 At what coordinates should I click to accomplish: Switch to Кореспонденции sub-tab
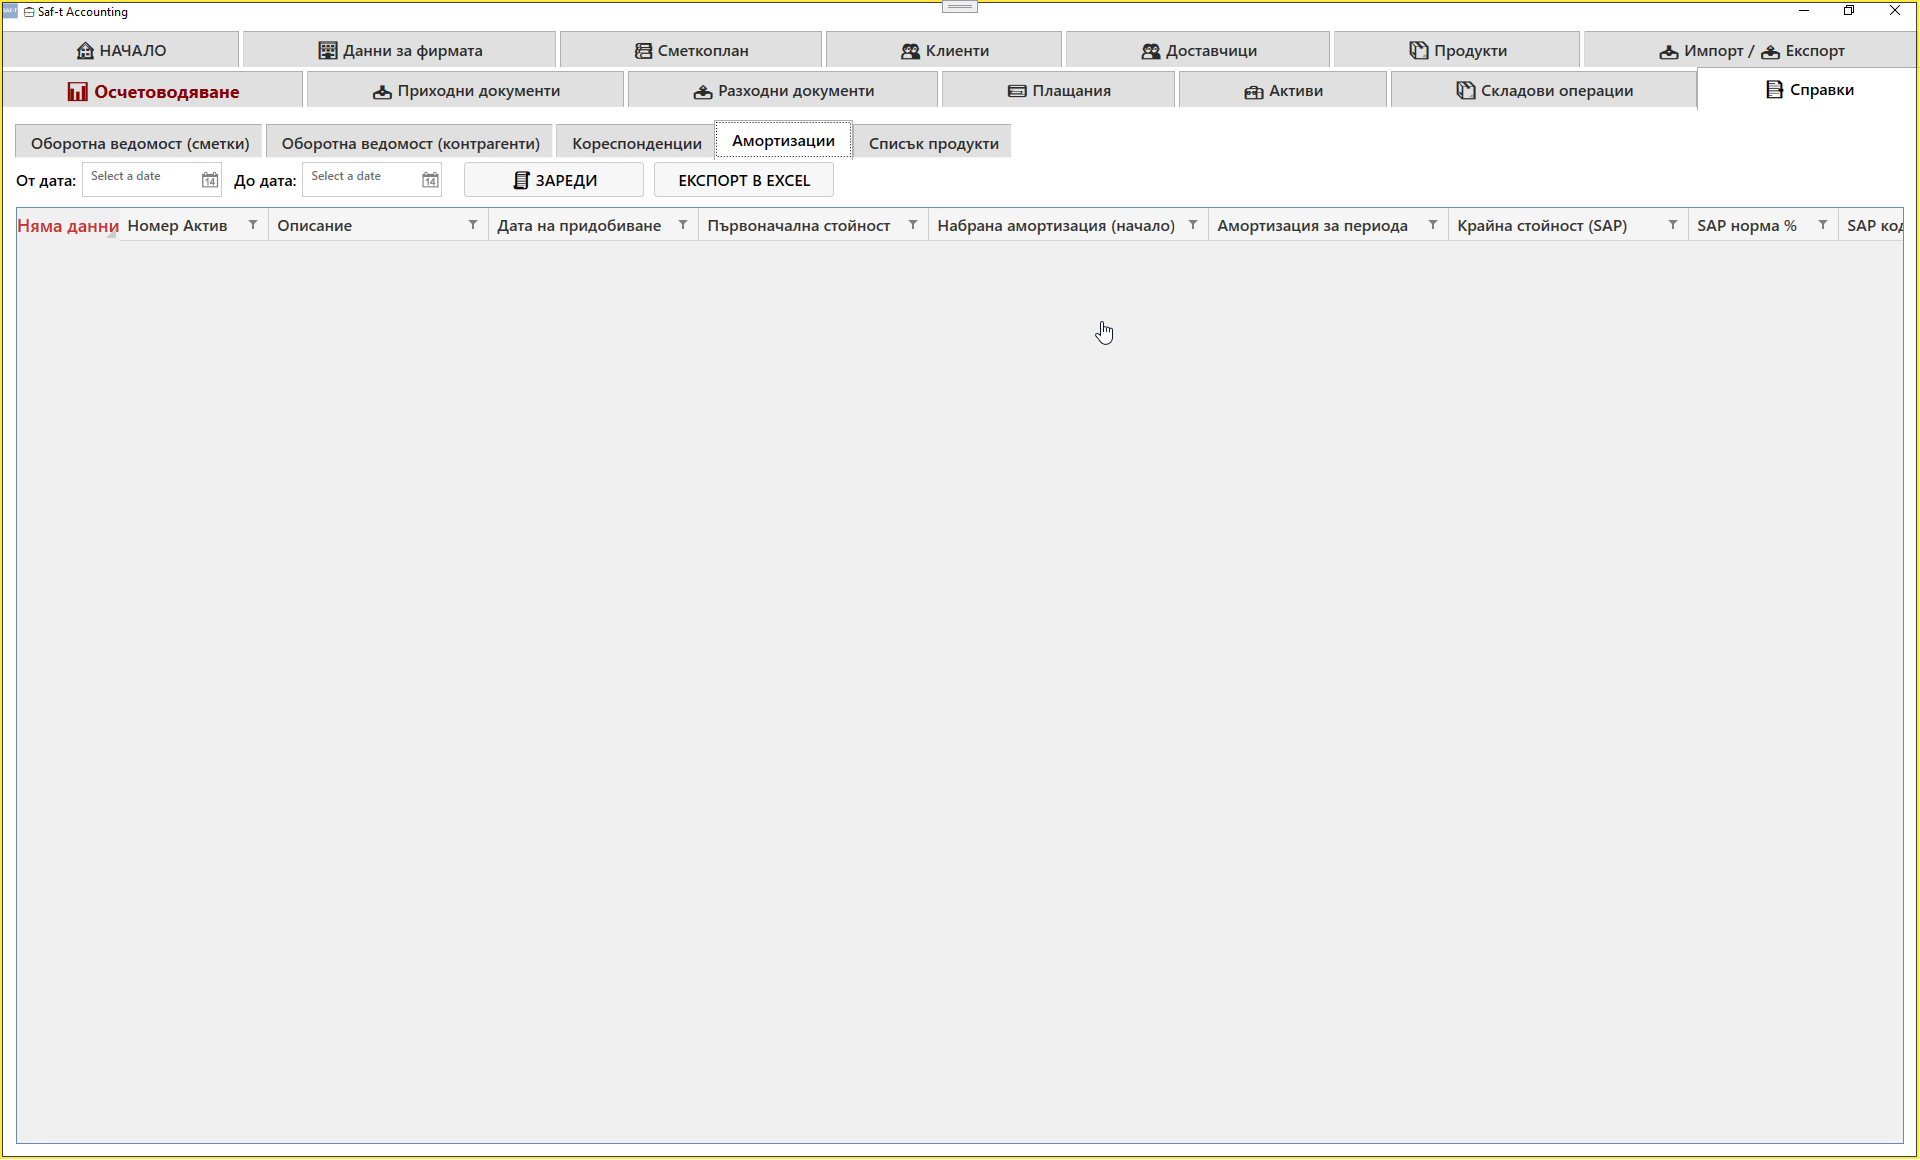point(636,143)
